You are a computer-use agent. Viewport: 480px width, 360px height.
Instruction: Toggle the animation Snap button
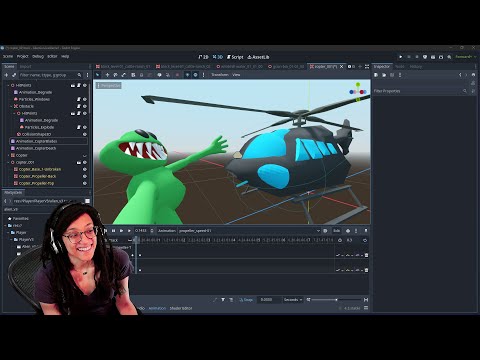pos(246,300)
